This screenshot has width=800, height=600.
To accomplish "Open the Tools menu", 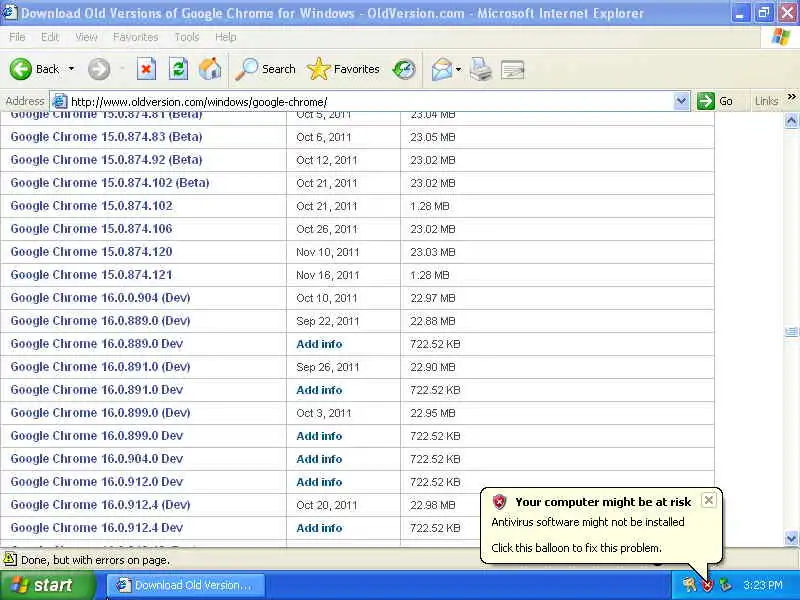I will 187,37.
